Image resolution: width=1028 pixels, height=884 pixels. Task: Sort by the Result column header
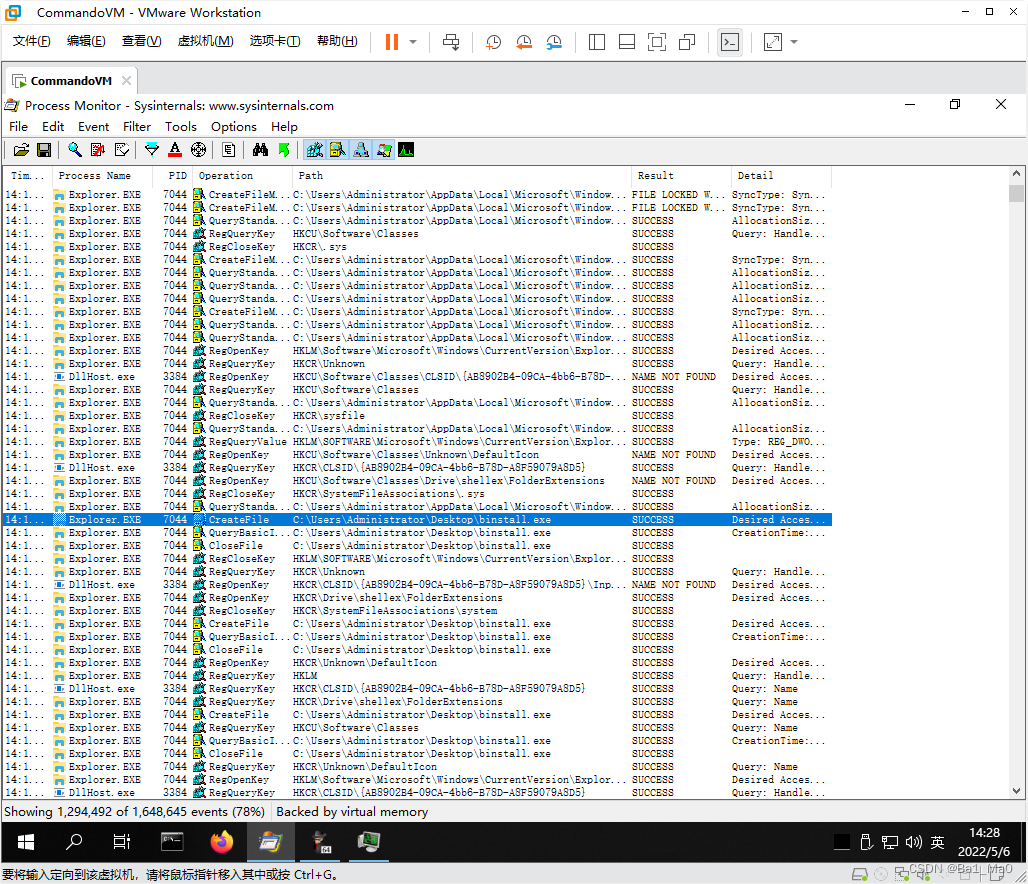pos(681,176)
